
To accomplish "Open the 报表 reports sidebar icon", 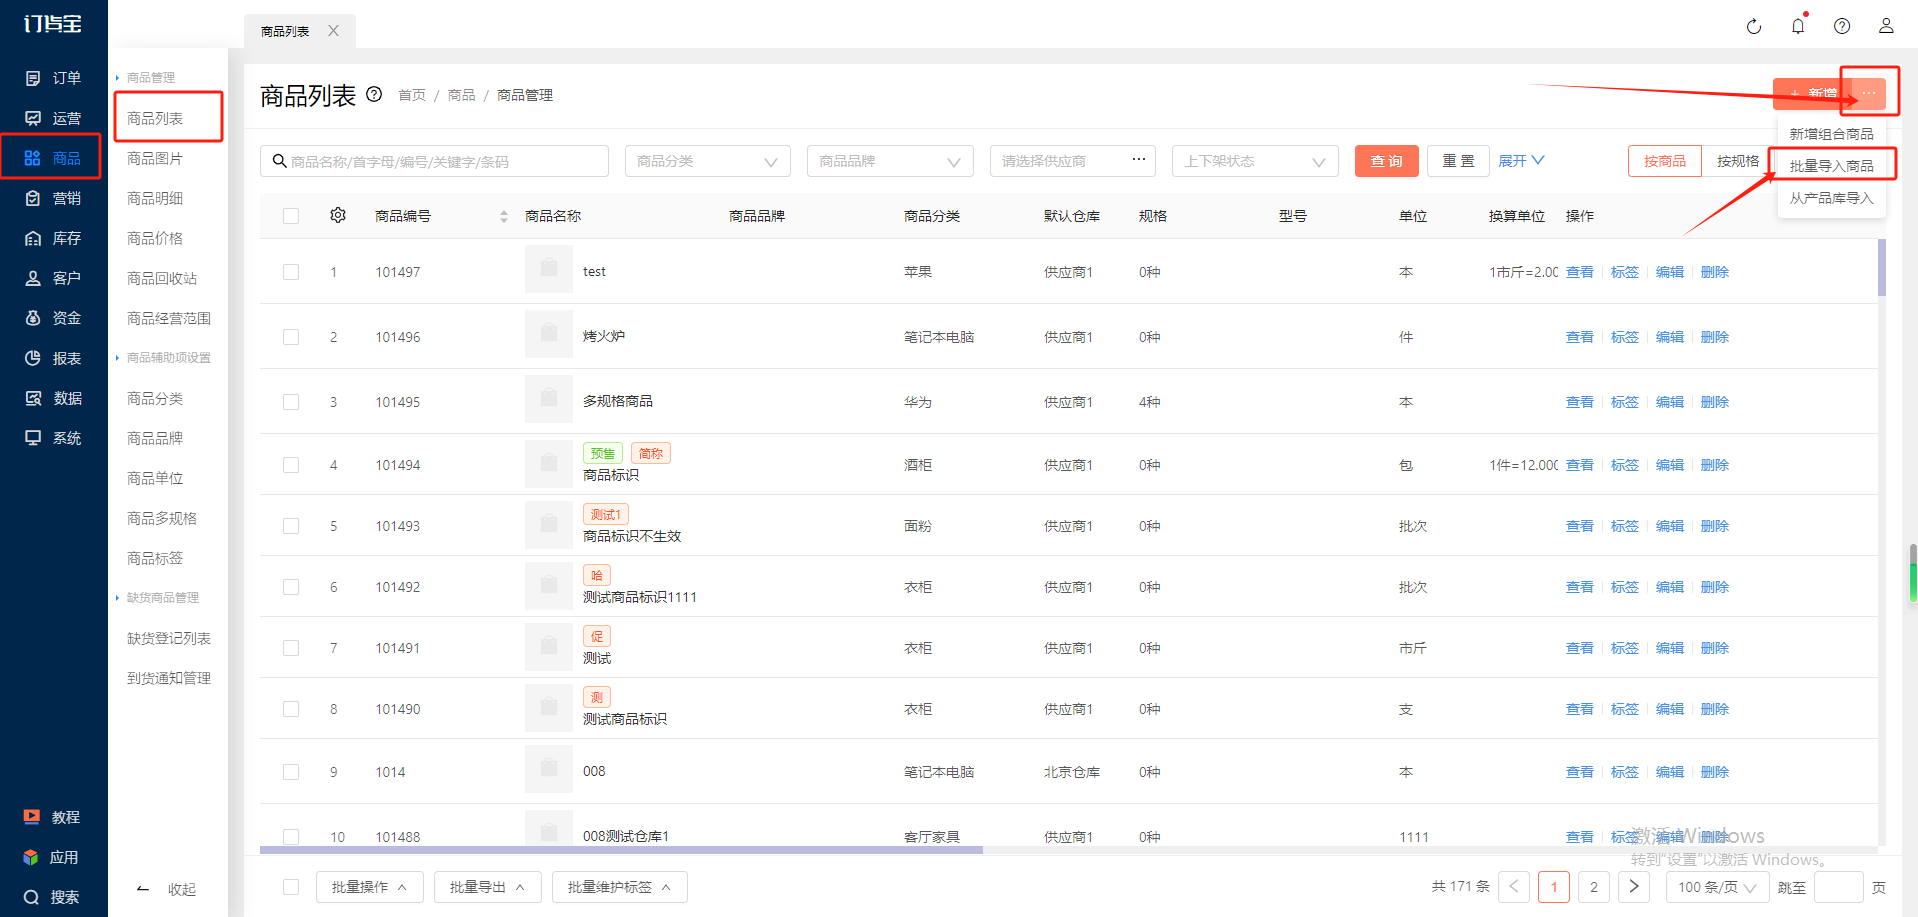I will (x=33, y=358).
